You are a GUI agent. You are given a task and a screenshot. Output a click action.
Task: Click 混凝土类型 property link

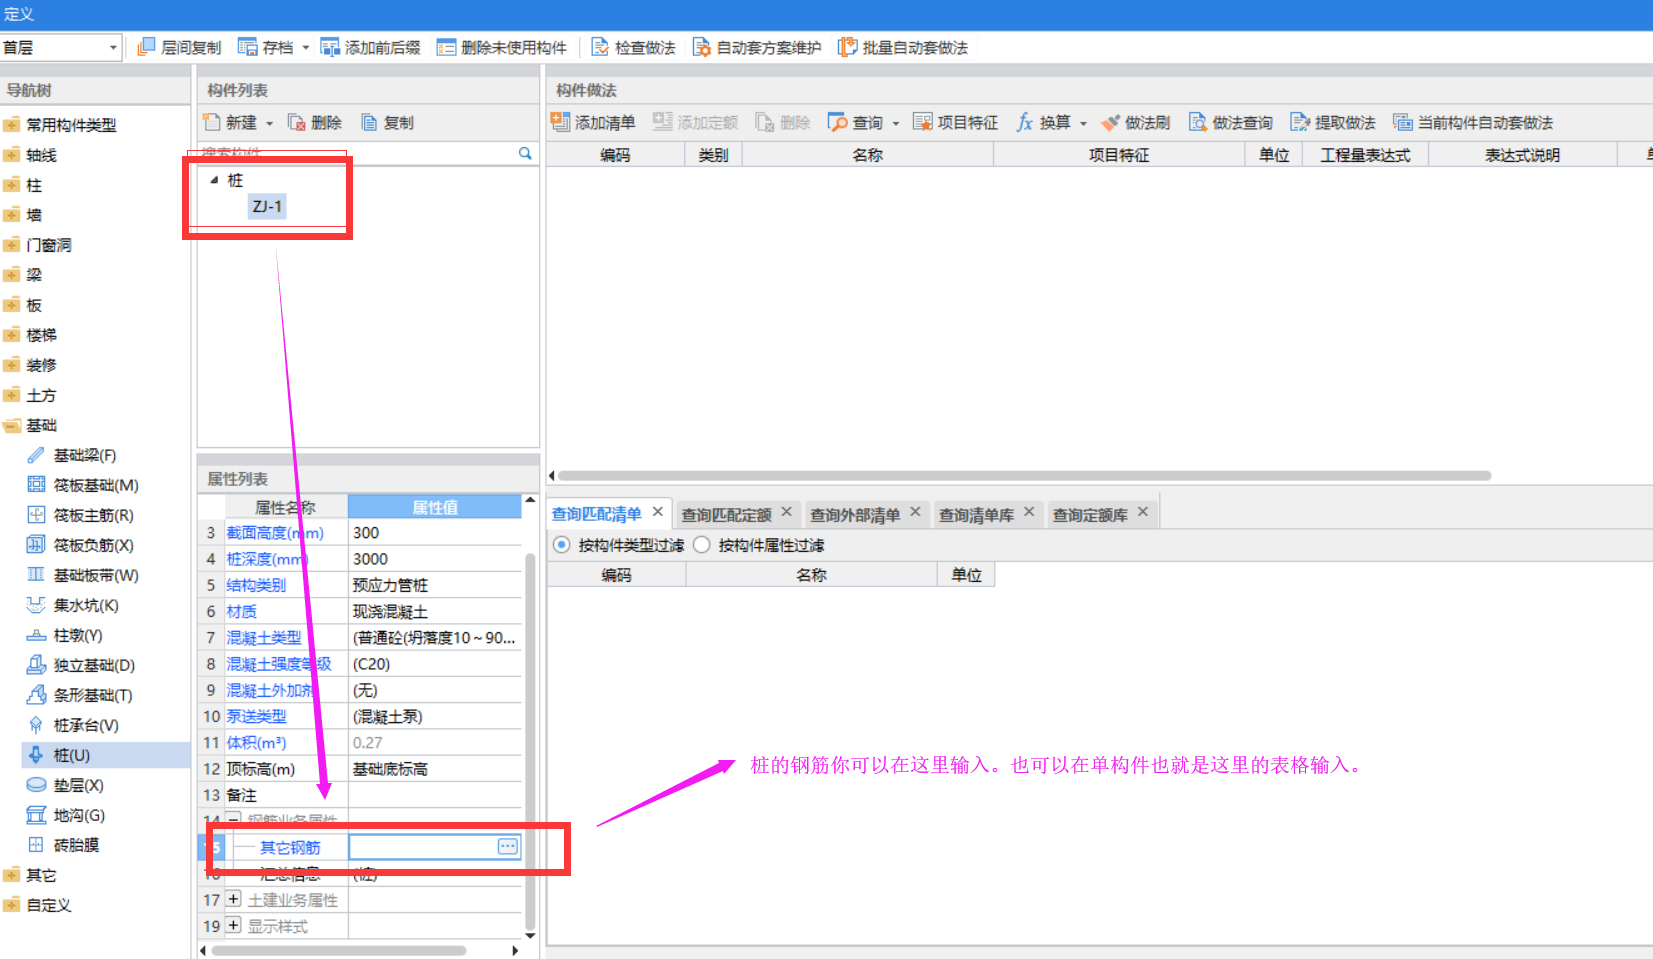click(264, 637)
